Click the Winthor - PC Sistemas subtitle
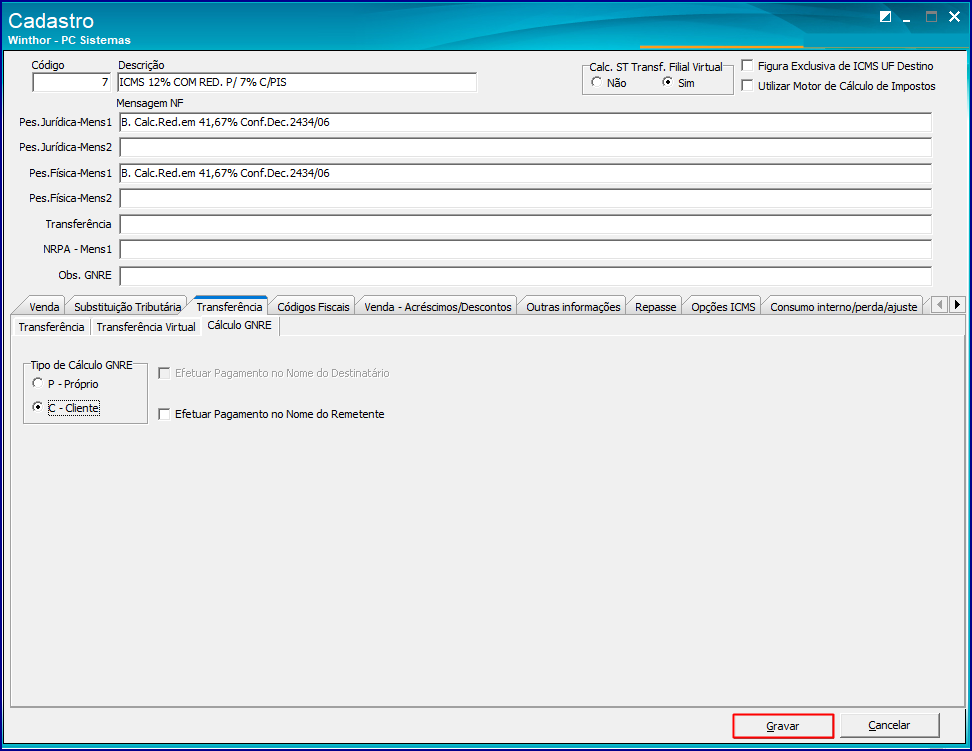Image resolution: width=972 pixels, height=751 pixels. tap(69, 40)
